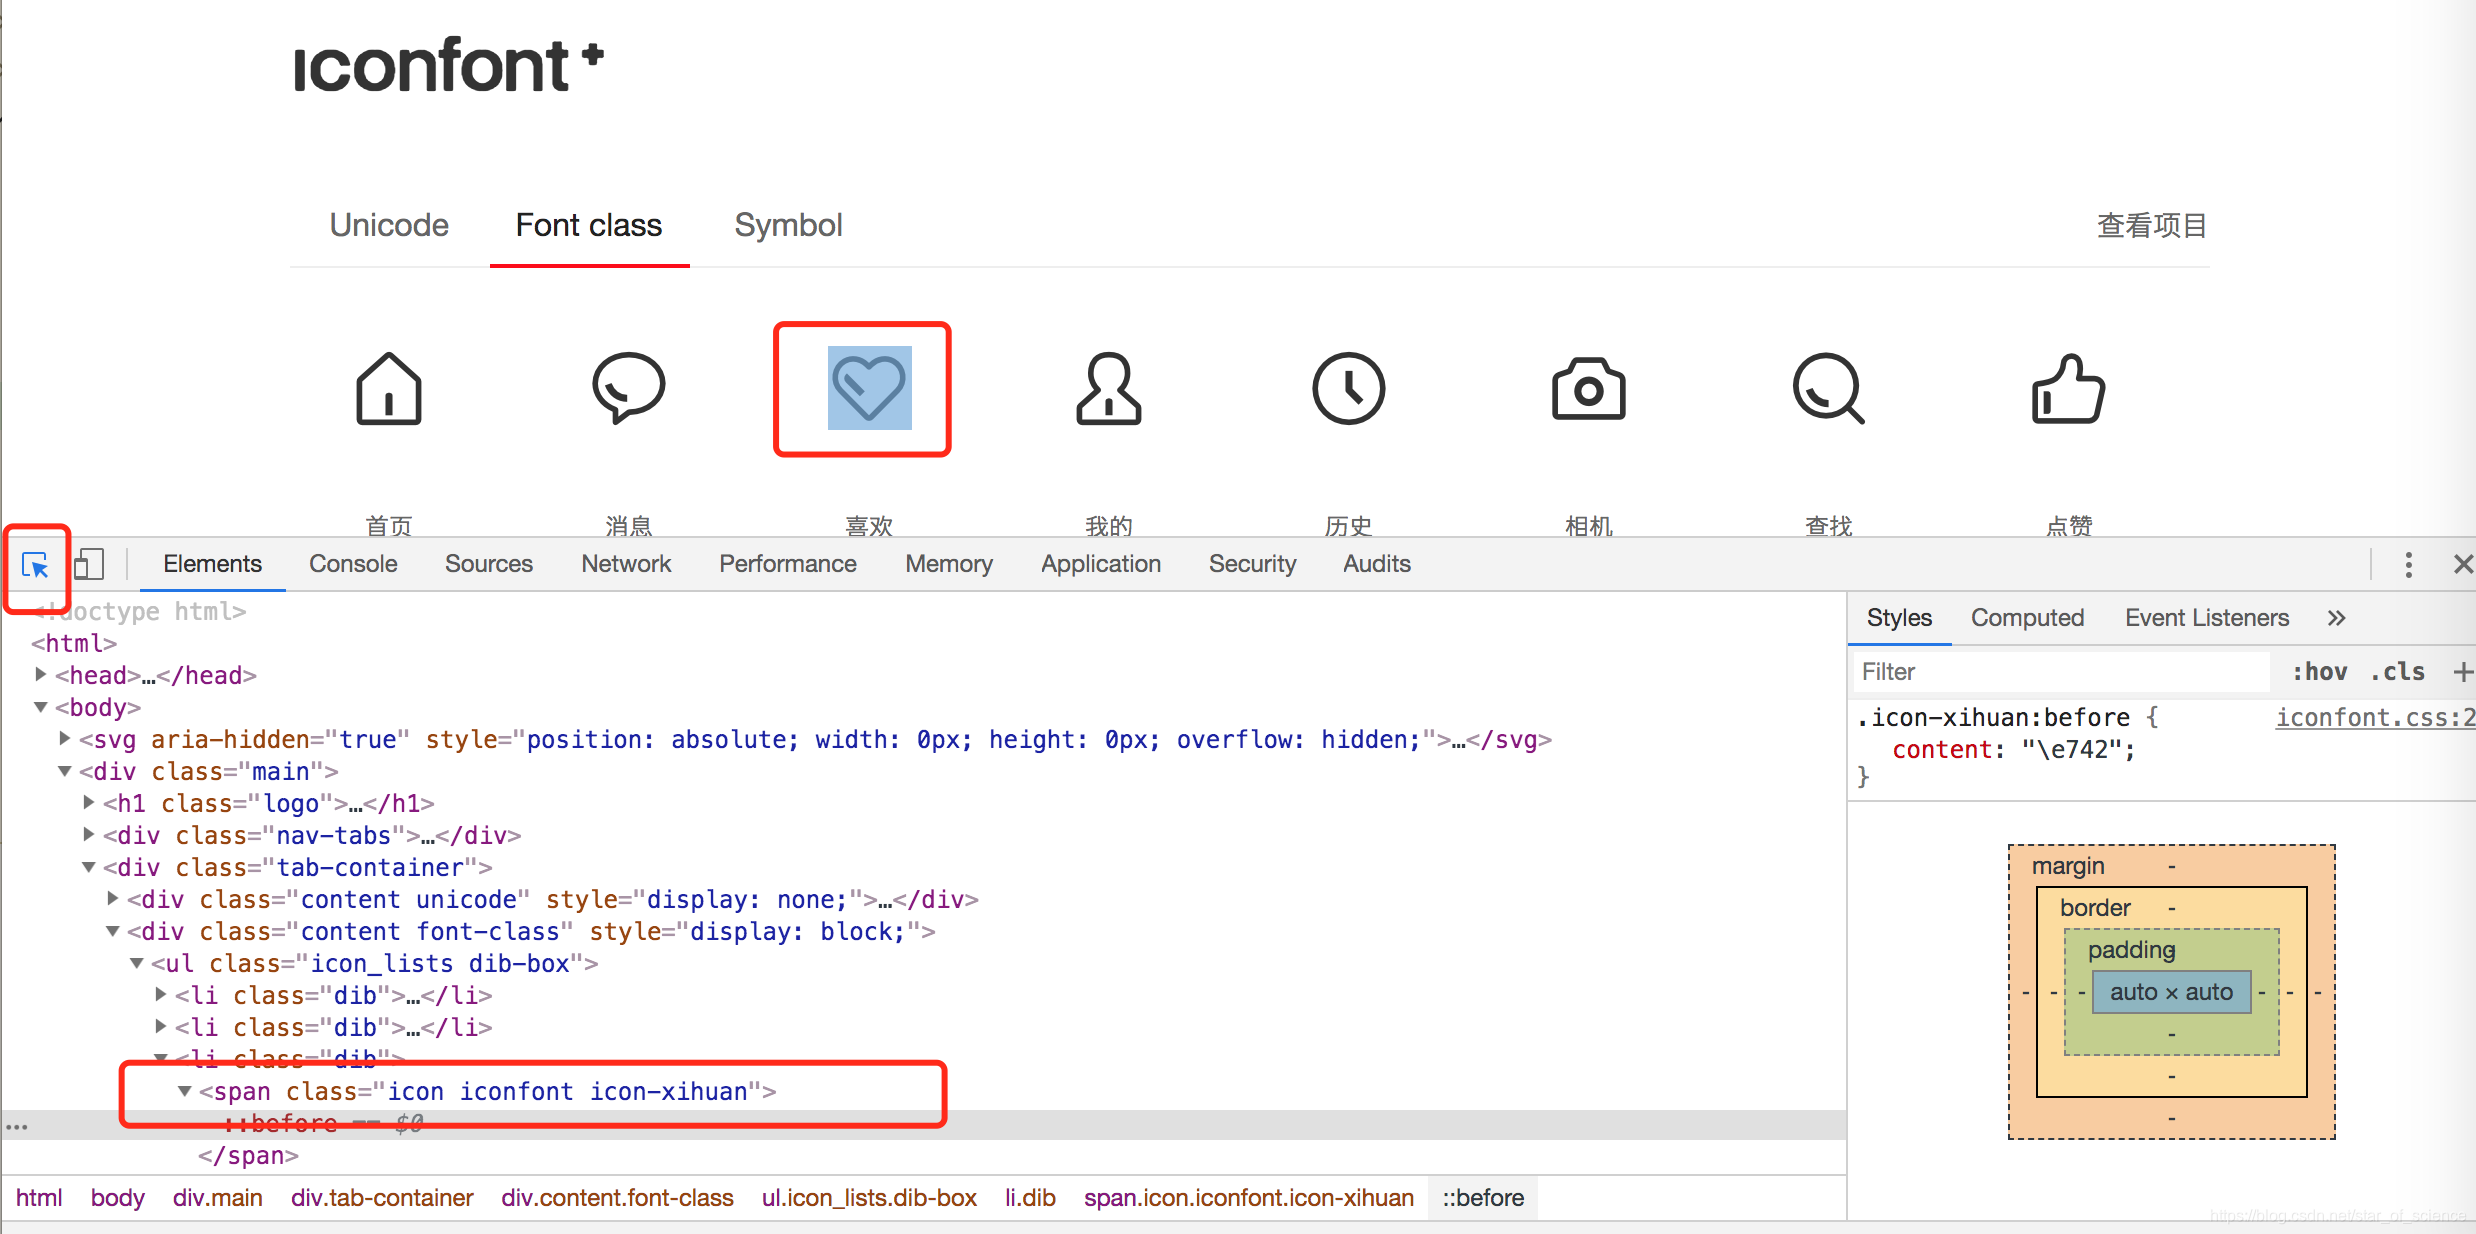Collapse the body node
Viewport: 2476px width, 1234px height.
41,707
